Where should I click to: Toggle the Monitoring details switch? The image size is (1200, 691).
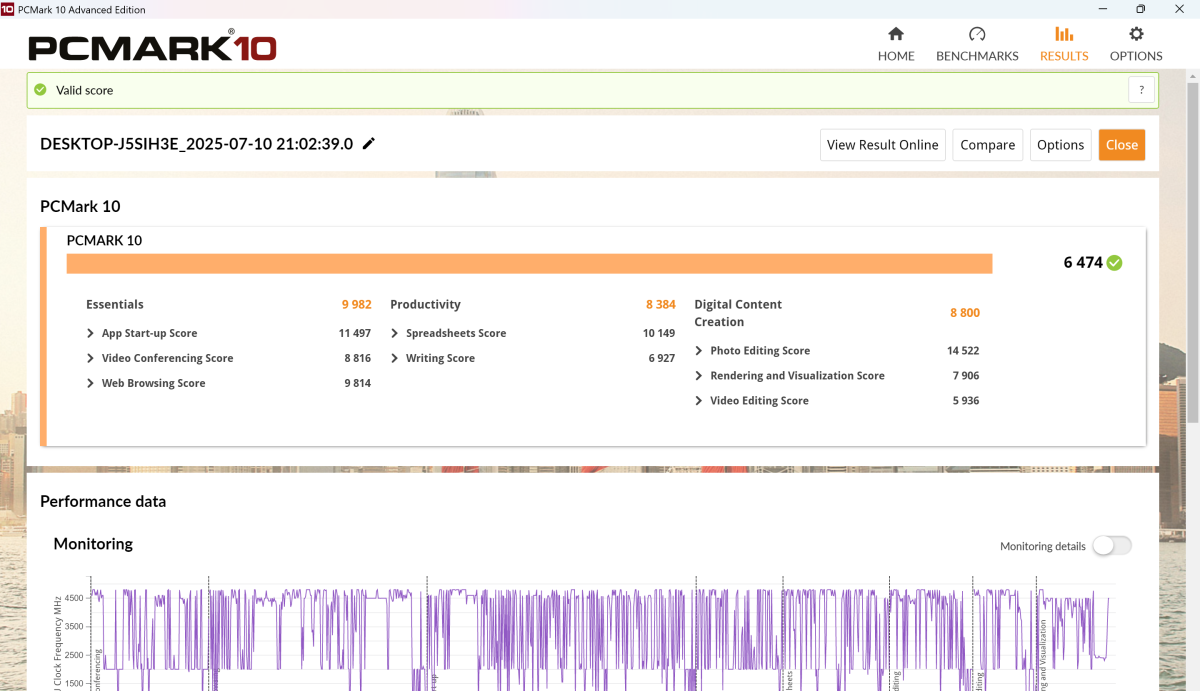pyautogui.click(x=1112, y=546)
